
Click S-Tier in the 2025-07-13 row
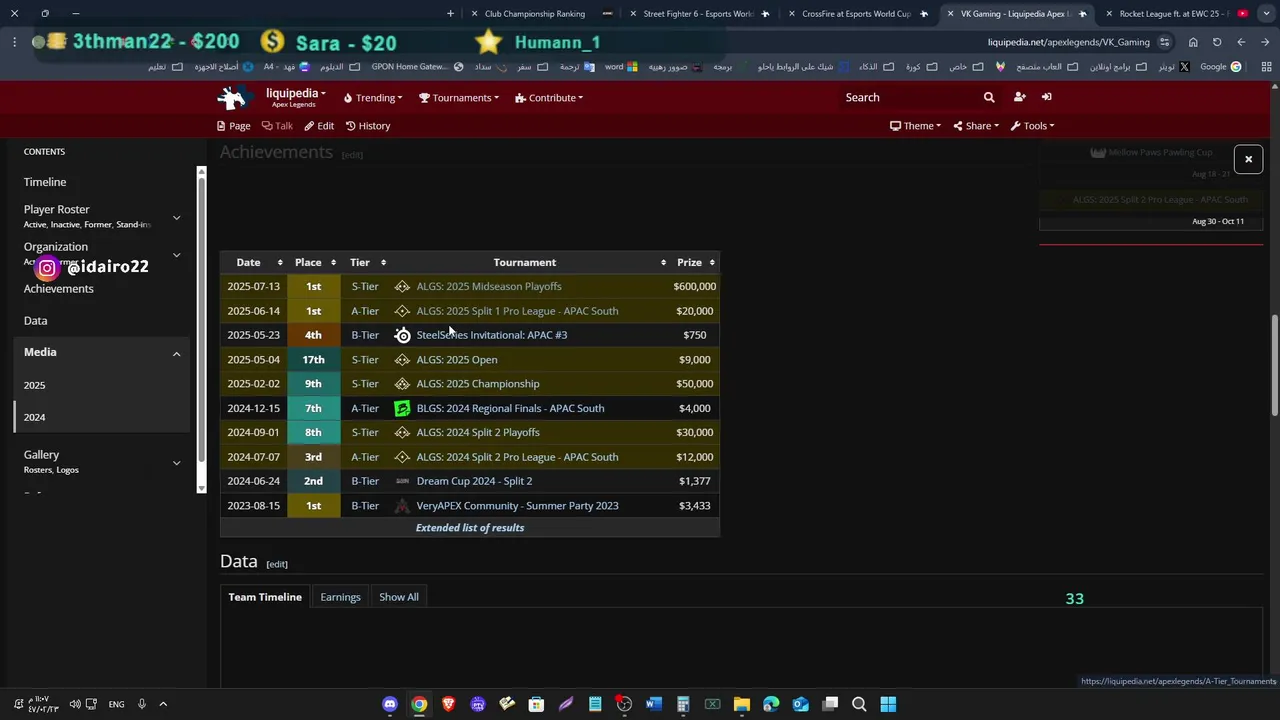pos(365,286)
